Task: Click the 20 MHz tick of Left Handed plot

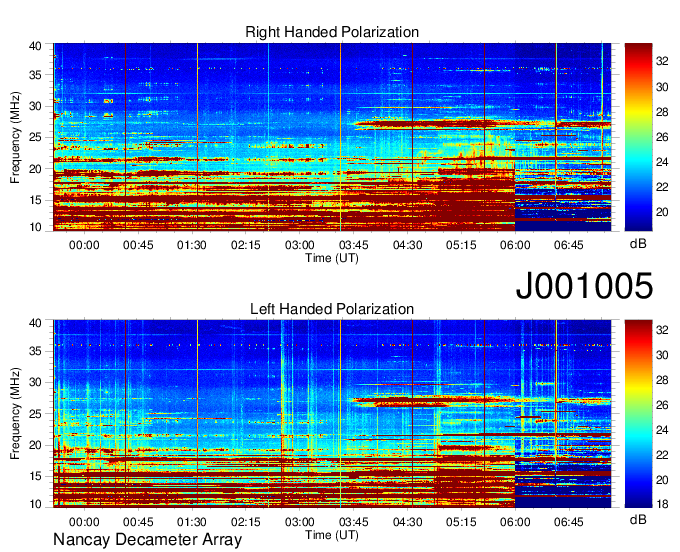Action: coord(35,445)
